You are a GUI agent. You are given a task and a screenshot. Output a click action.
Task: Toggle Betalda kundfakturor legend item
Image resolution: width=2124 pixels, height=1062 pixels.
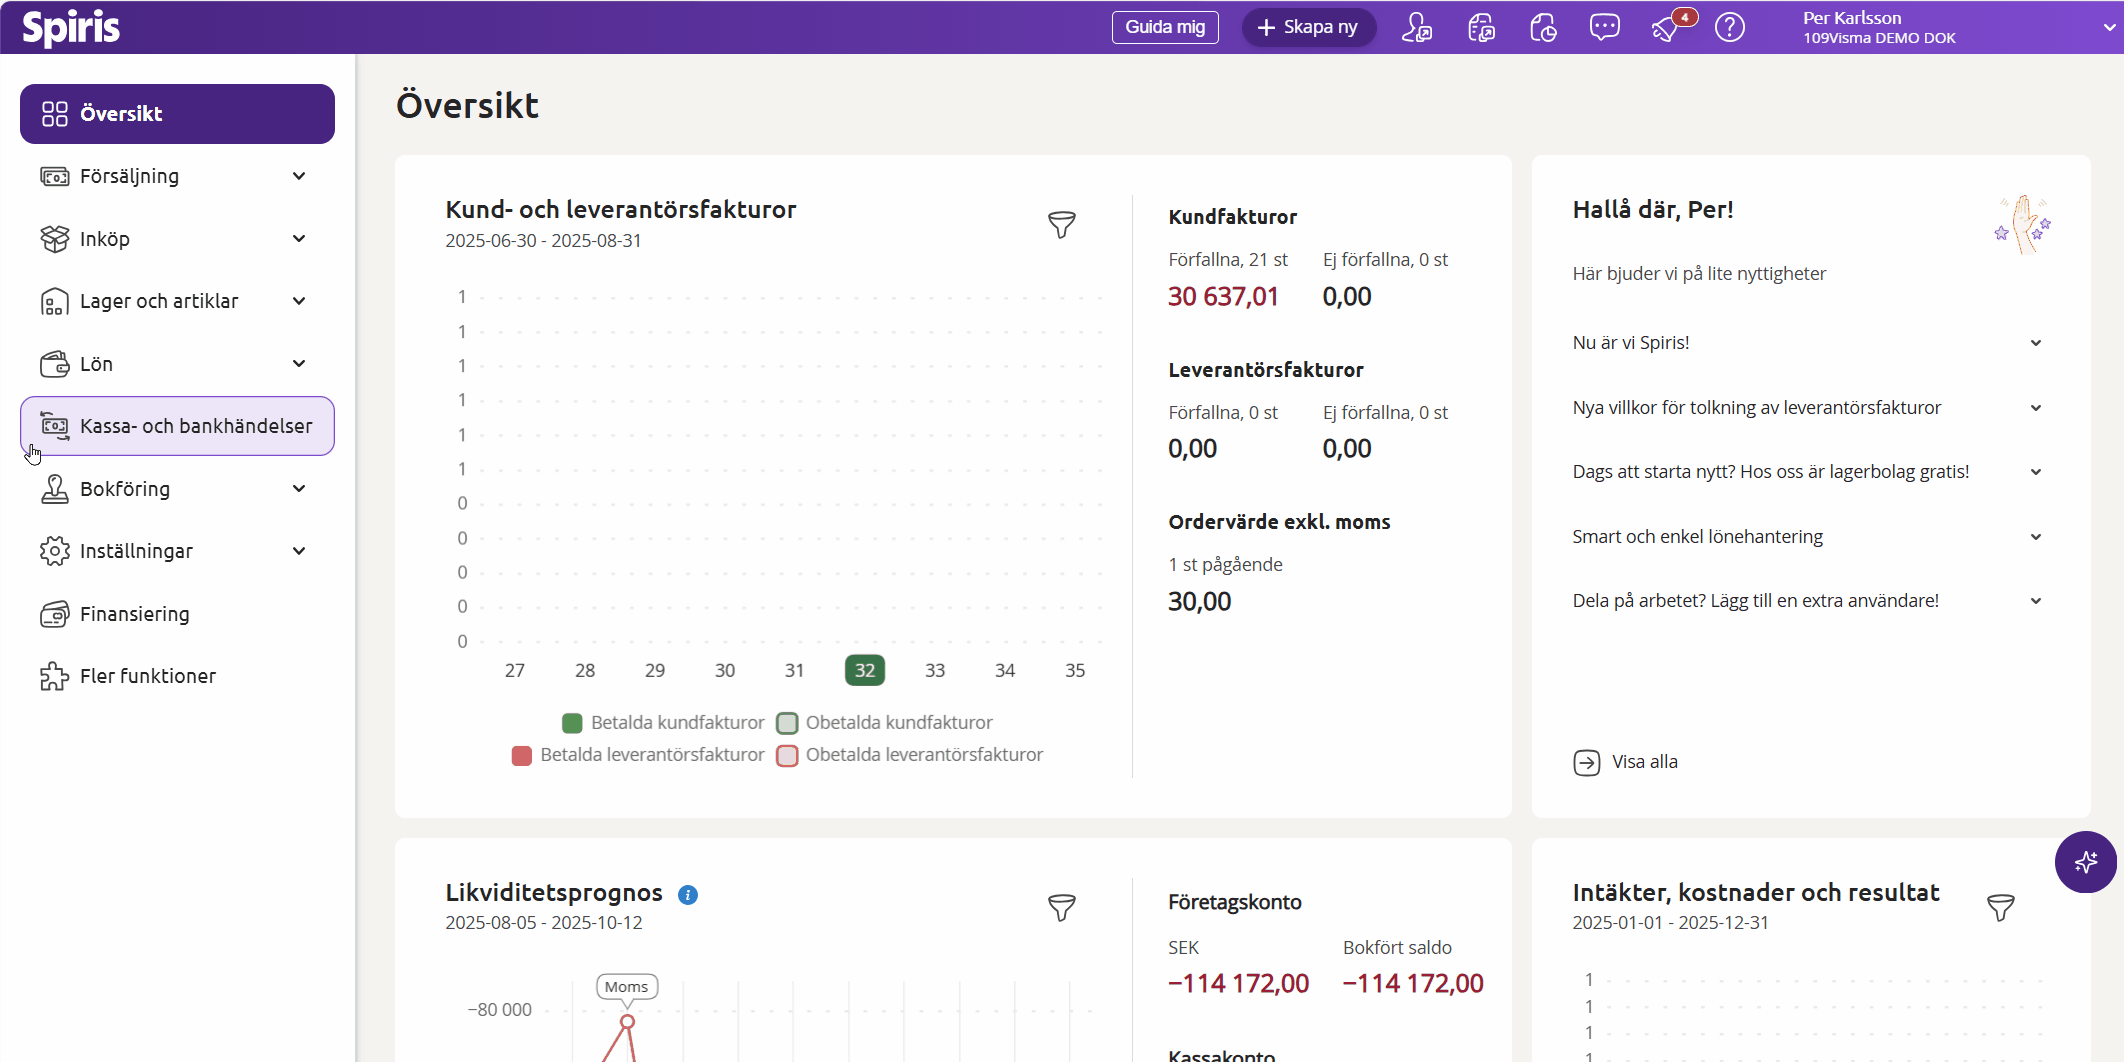[x=664, y=723]
